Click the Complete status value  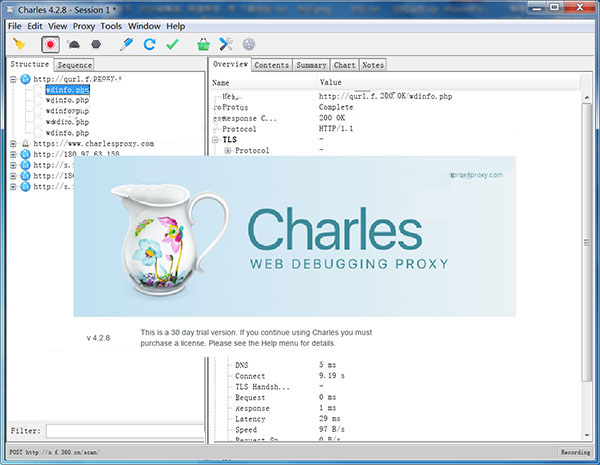[336, 107]
